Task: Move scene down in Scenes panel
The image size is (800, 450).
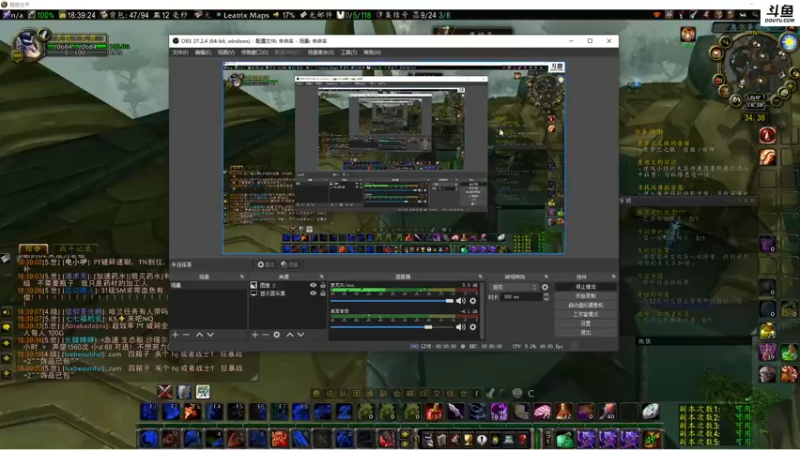Action: 210,335
